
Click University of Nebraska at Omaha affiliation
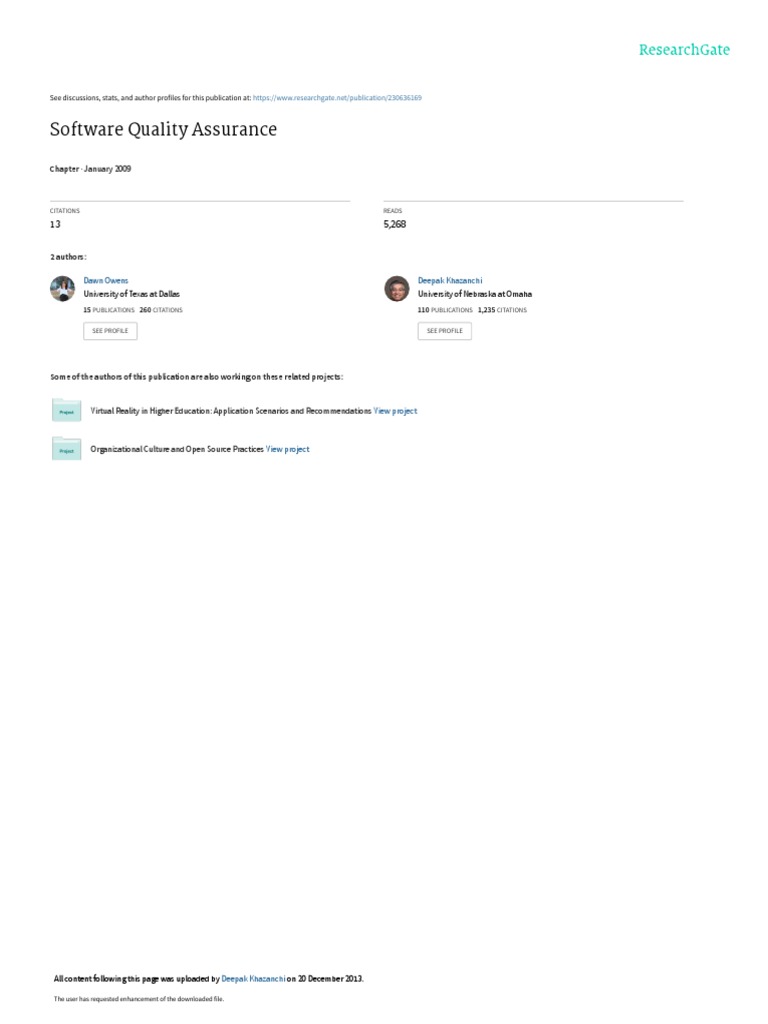[x=475, y=295]
